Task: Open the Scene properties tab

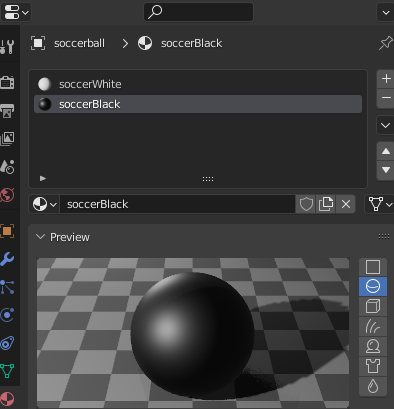Action: tap(7, 167)
